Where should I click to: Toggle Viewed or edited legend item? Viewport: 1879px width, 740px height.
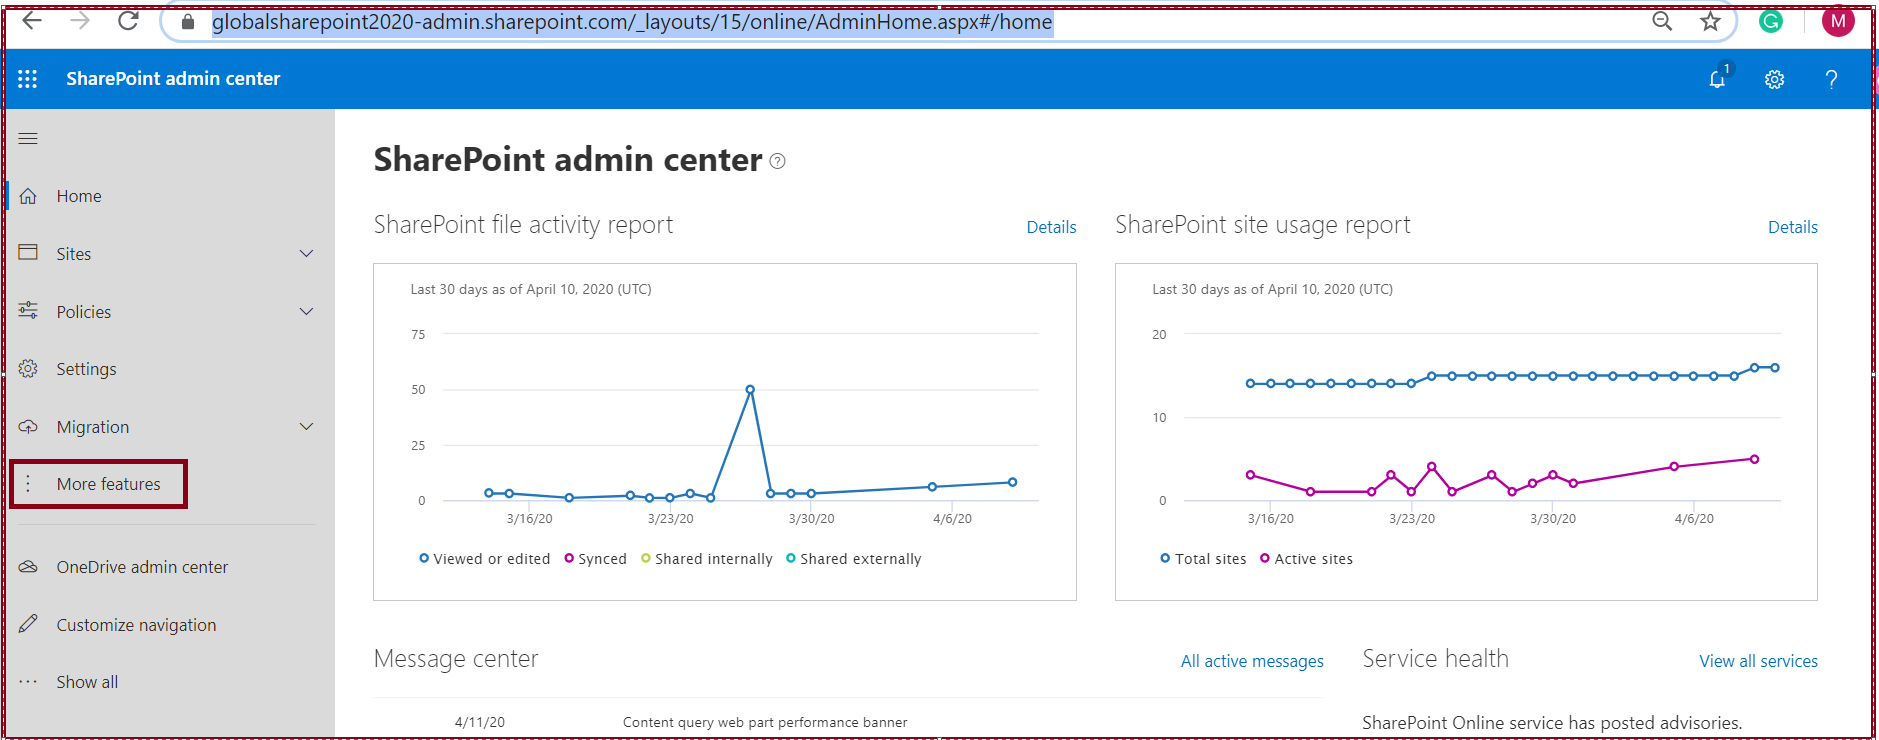click(485, 559)
